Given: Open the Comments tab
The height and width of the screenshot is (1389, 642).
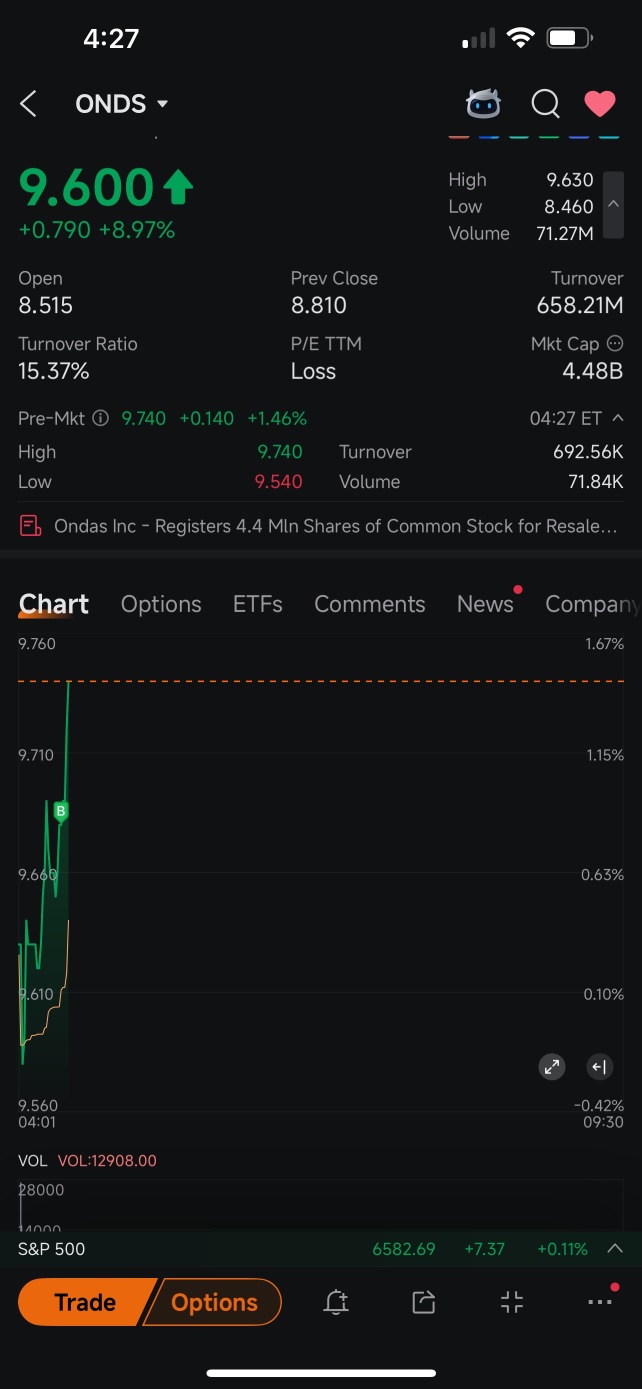Looking at the screenshot, I should pos(370,604).
